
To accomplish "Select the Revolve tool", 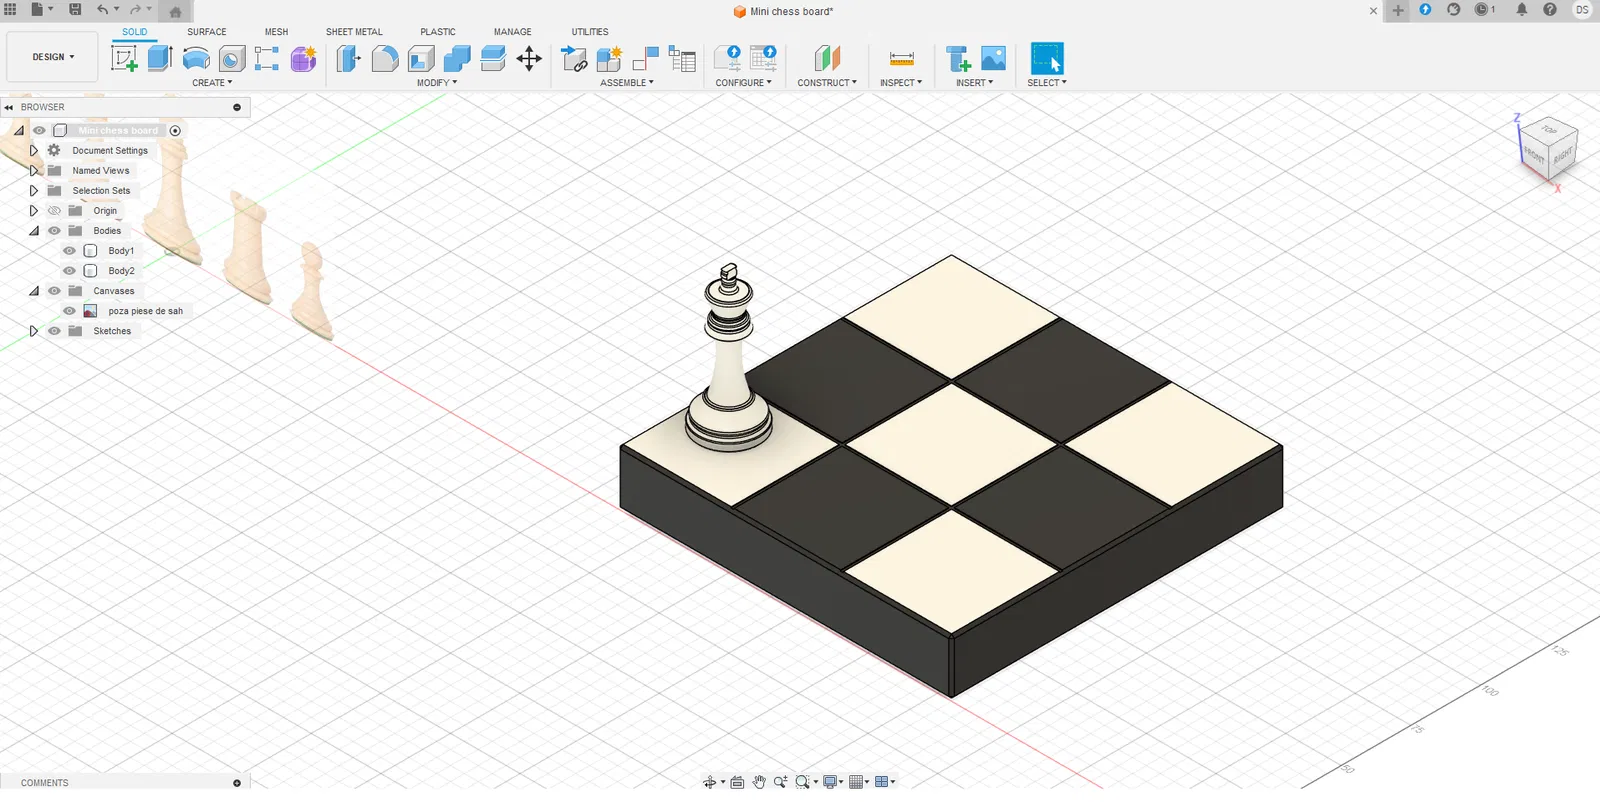I will 196,59.
